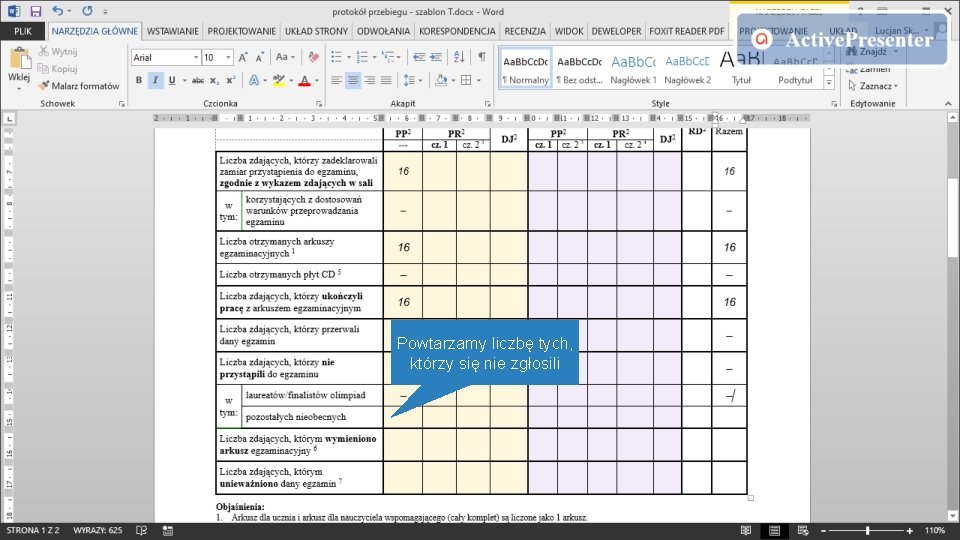
Task: Align text left
Action: point(336,80)
